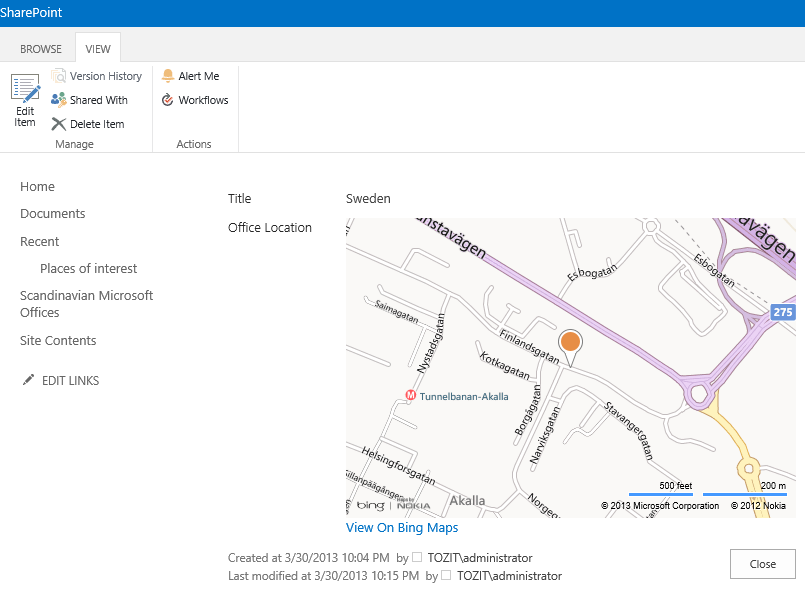Open Site Contents page
This screenshot has width=805, height=593.
pos(58,340)
